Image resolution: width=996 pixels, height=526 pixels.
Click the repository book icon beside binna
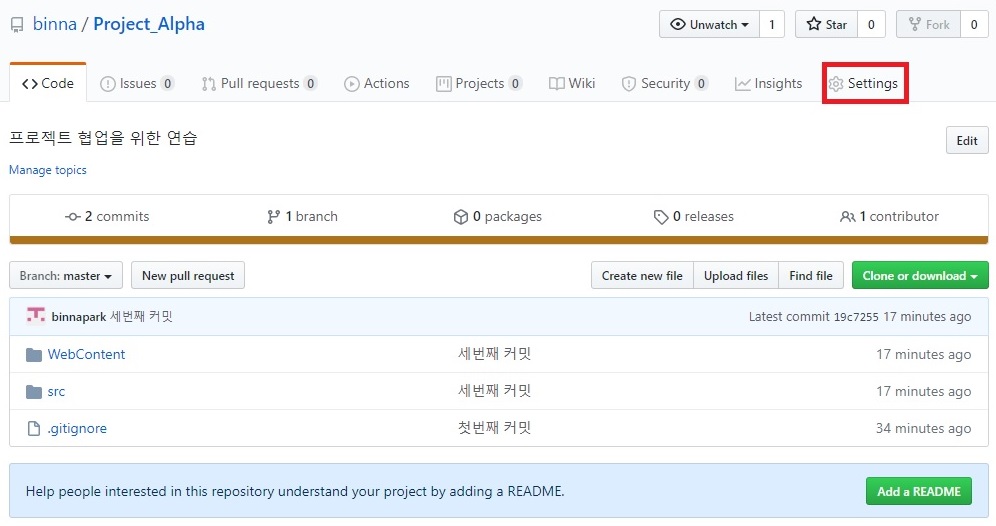coord(17,25)
